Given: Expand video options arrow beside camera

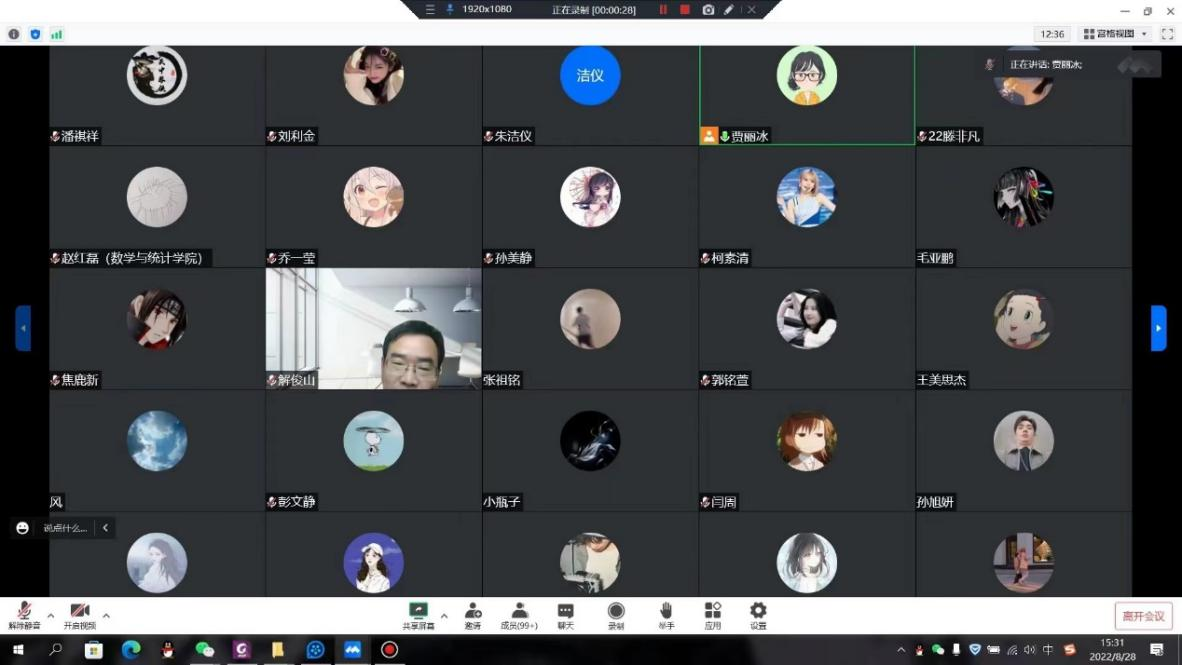Looking at the screenshot, I should click(106, 615).
